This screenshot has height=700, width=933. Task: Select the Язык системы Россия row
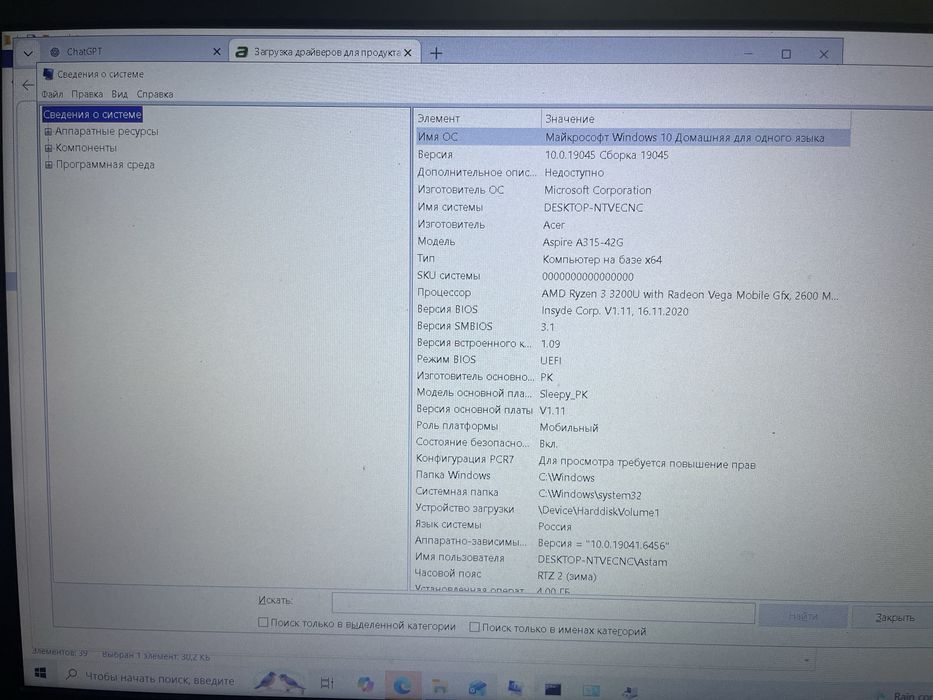[632, 526]
